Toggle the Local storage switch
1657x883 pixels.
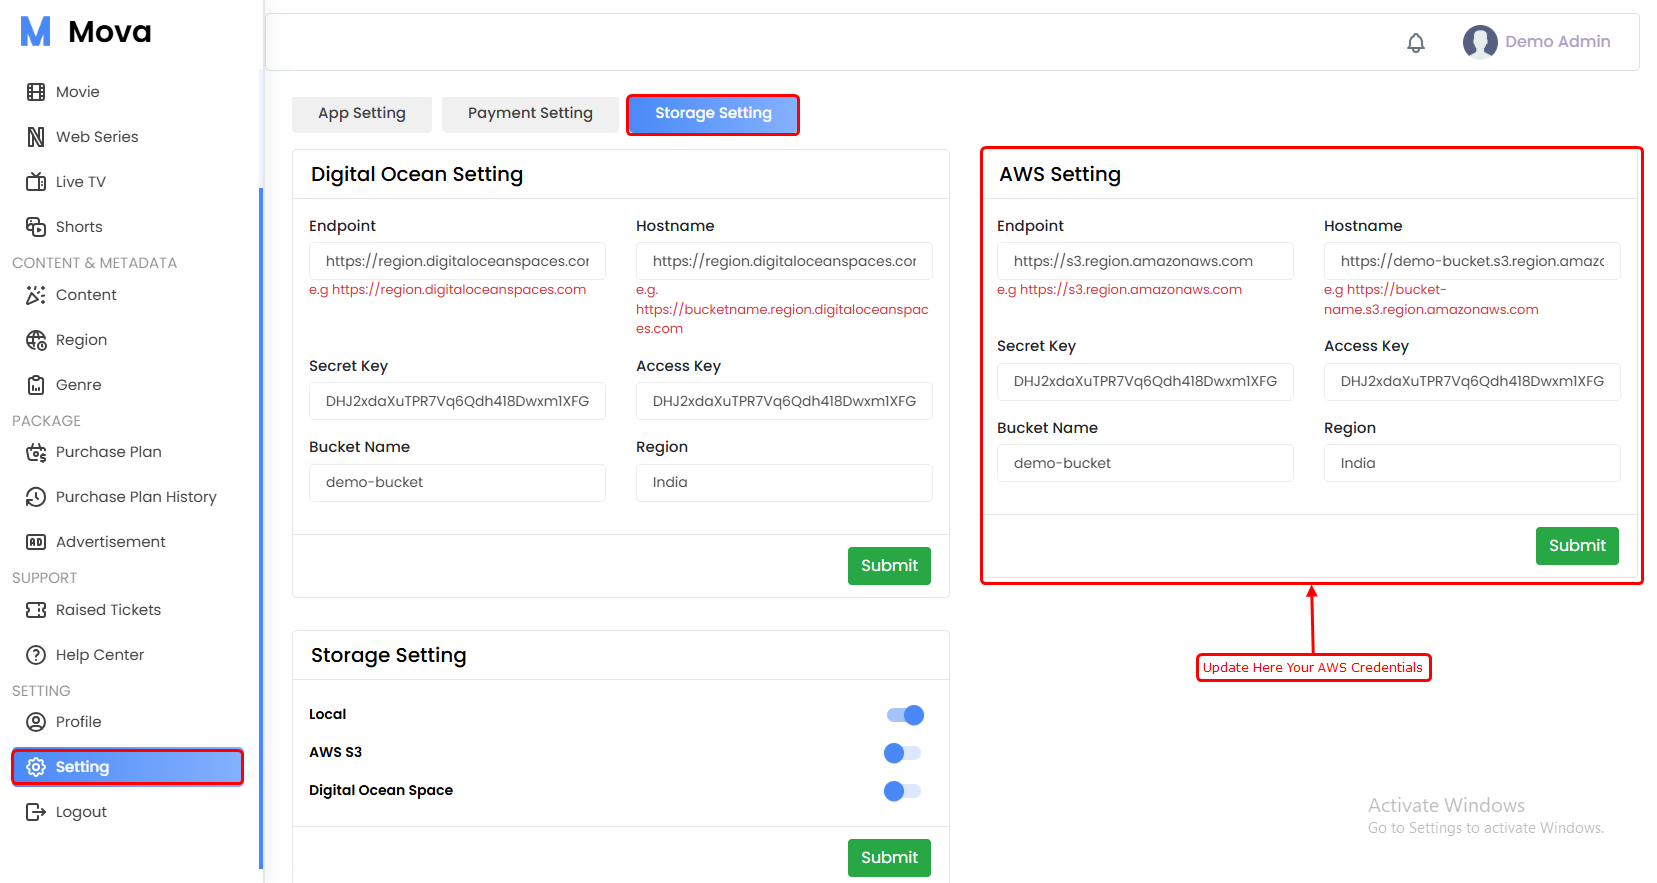pos(904,715)
